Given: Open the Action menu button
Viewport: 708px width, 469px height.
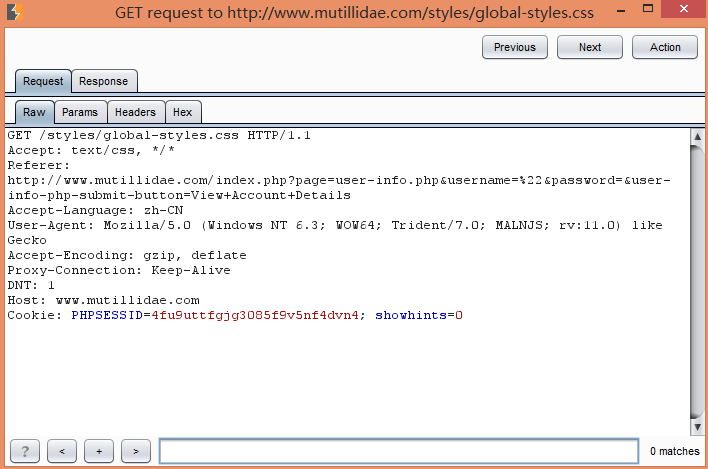Looking at the screenshot, I should 665,47.
